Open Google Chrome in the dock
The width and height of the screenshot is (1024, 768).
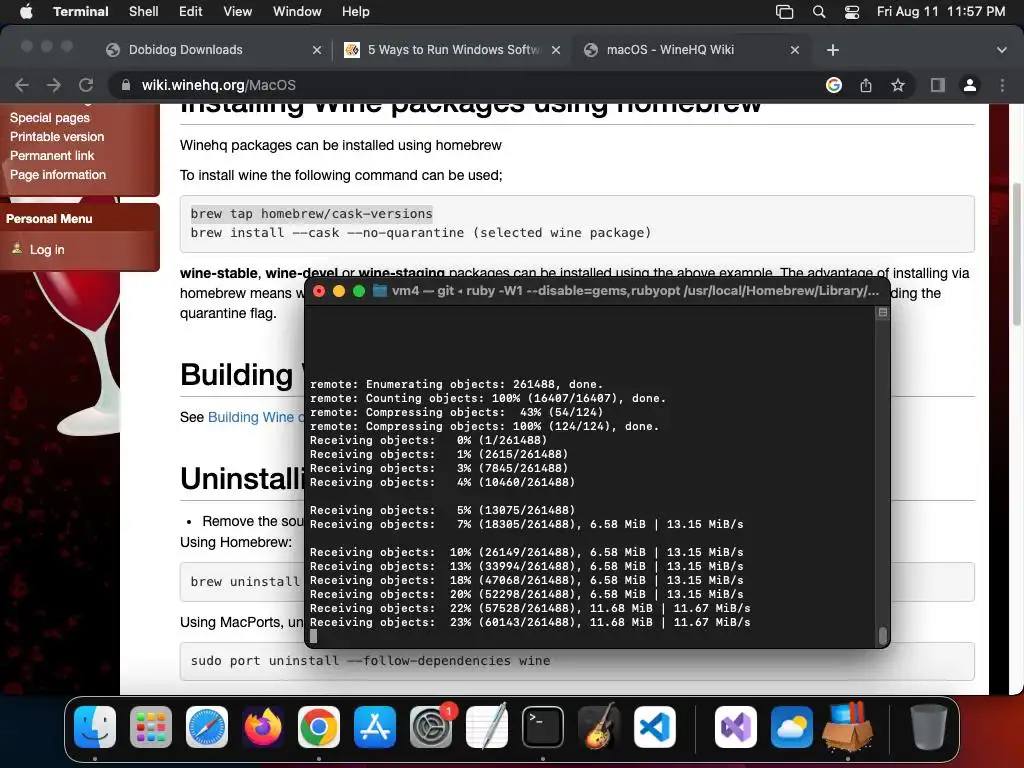point(319,727)
